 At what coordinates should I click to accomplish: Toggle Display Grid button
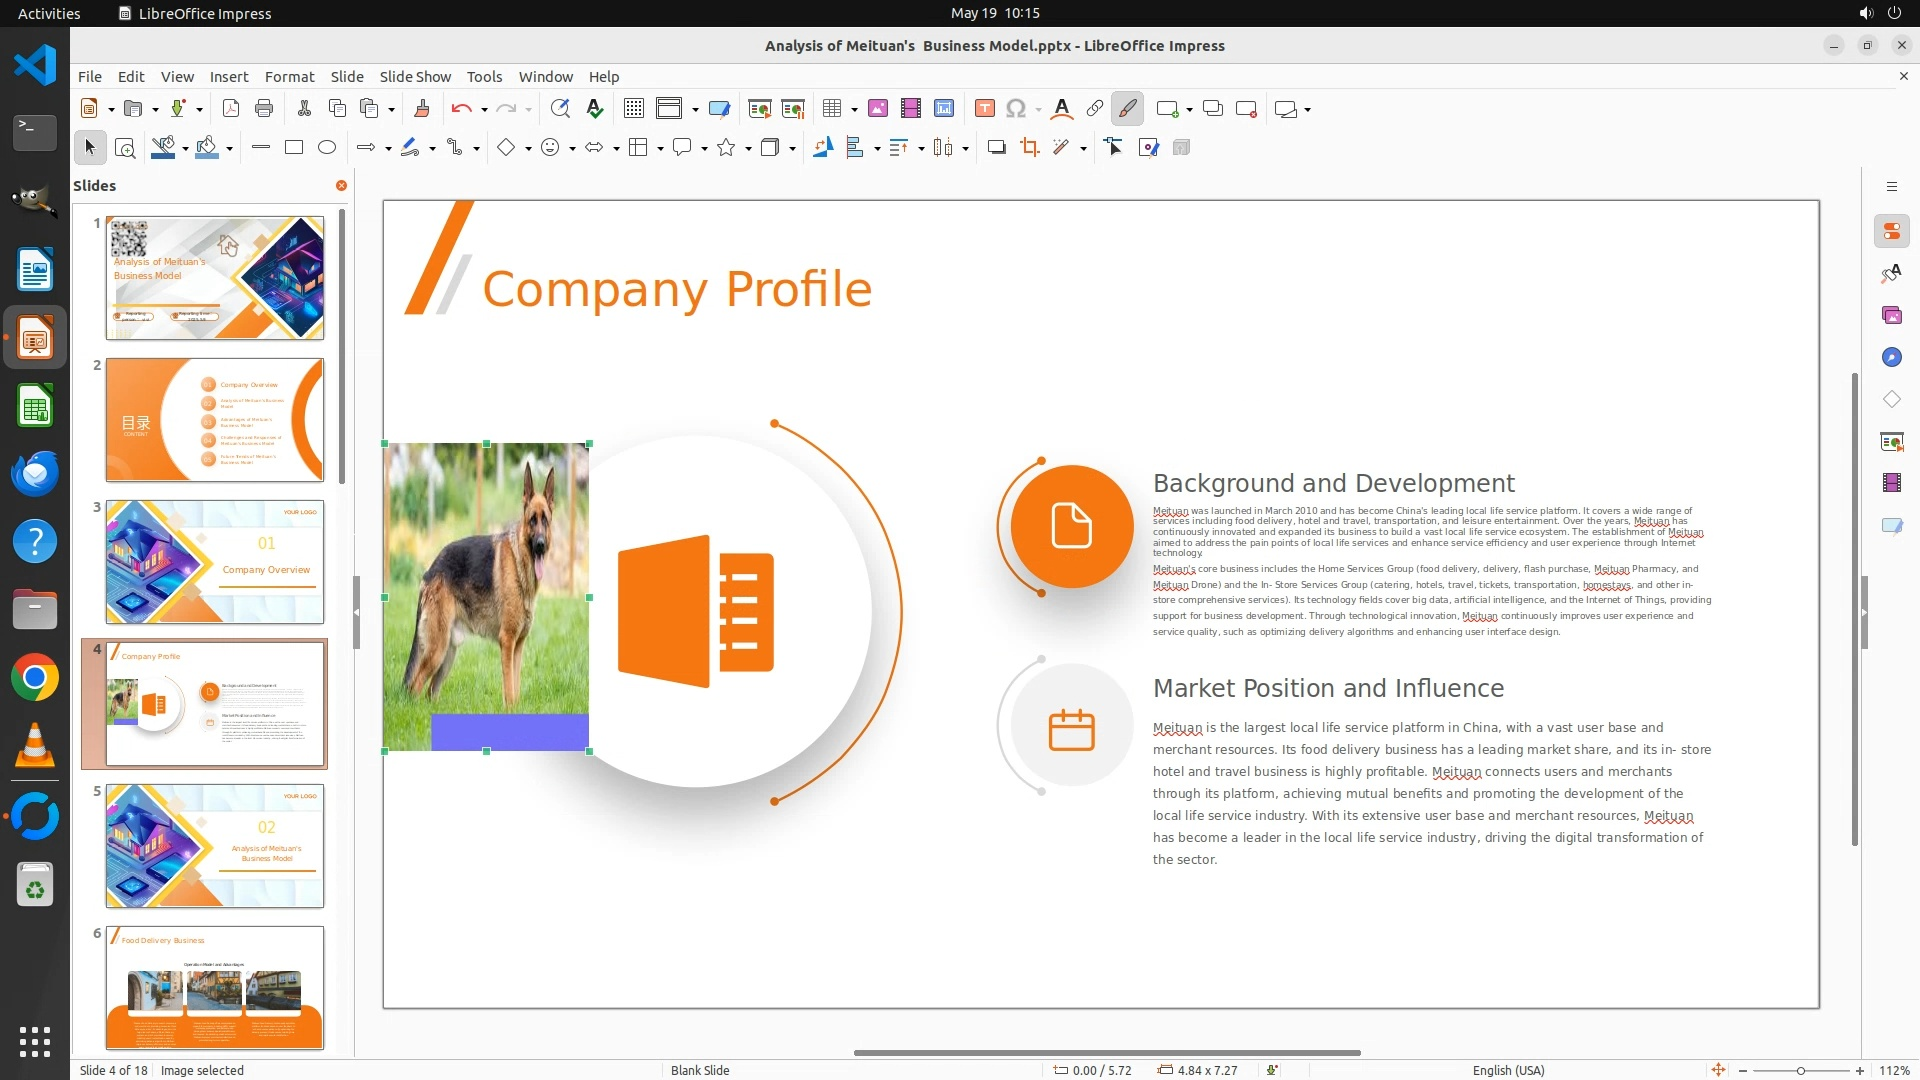(633, 109)
